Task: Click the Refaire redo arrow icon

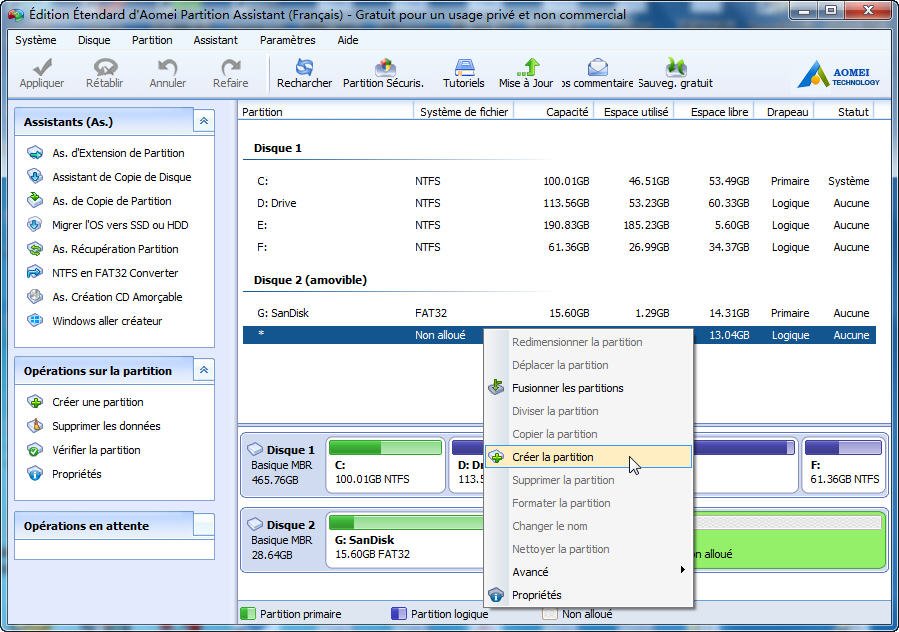Action: click(x=230, y=67)
